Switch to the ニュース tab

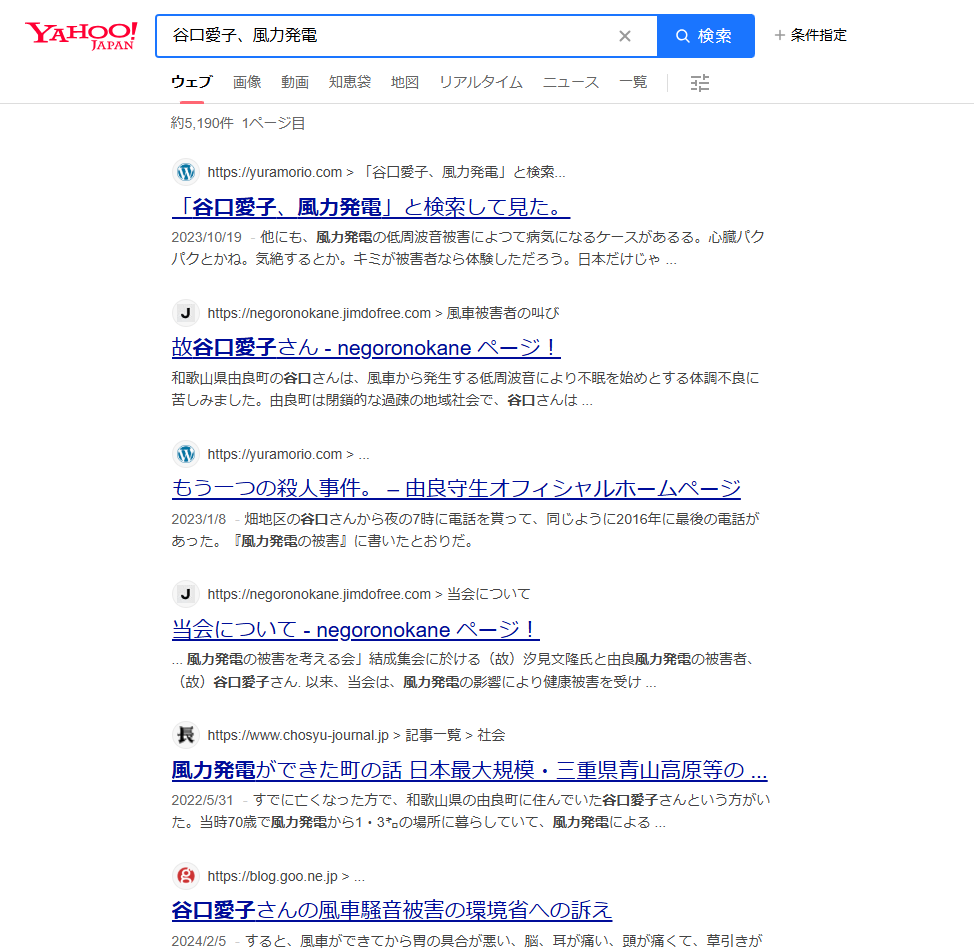[x=571, y=82]
